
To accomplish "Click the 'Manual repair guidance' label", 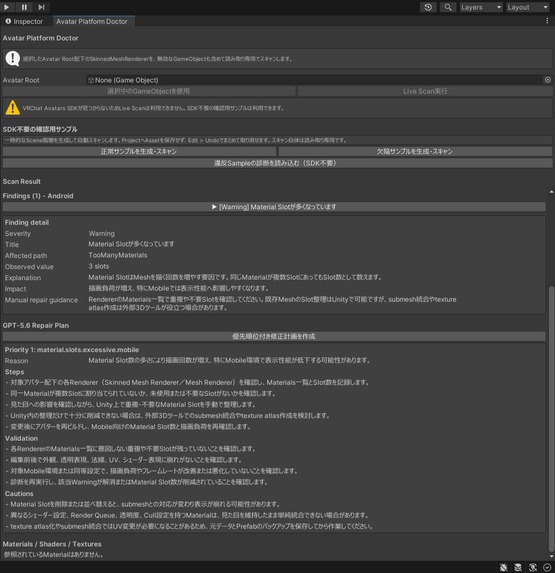I will (x=41, y=300).
